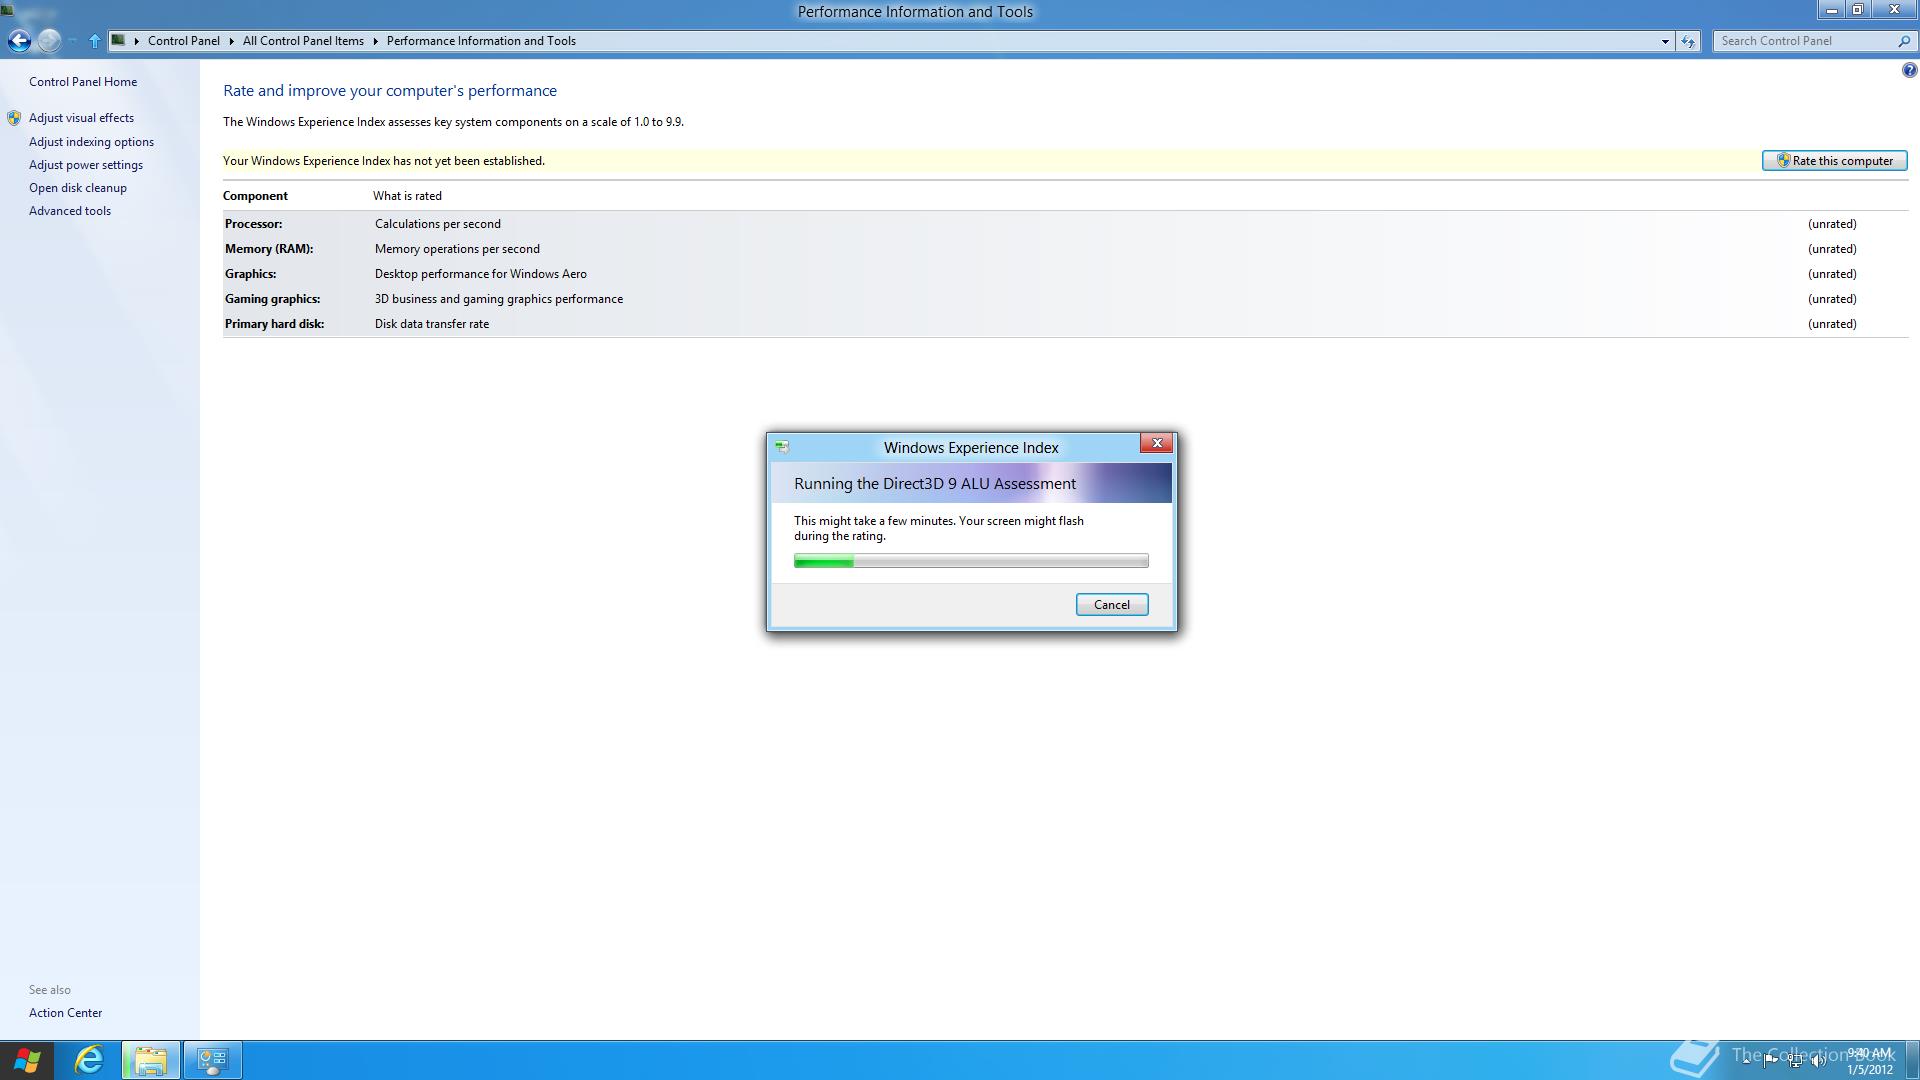Image resolution: width=1920 pixels, height=1080 pixels.
Task: Open Control Panel Home link
Action: 83,82
